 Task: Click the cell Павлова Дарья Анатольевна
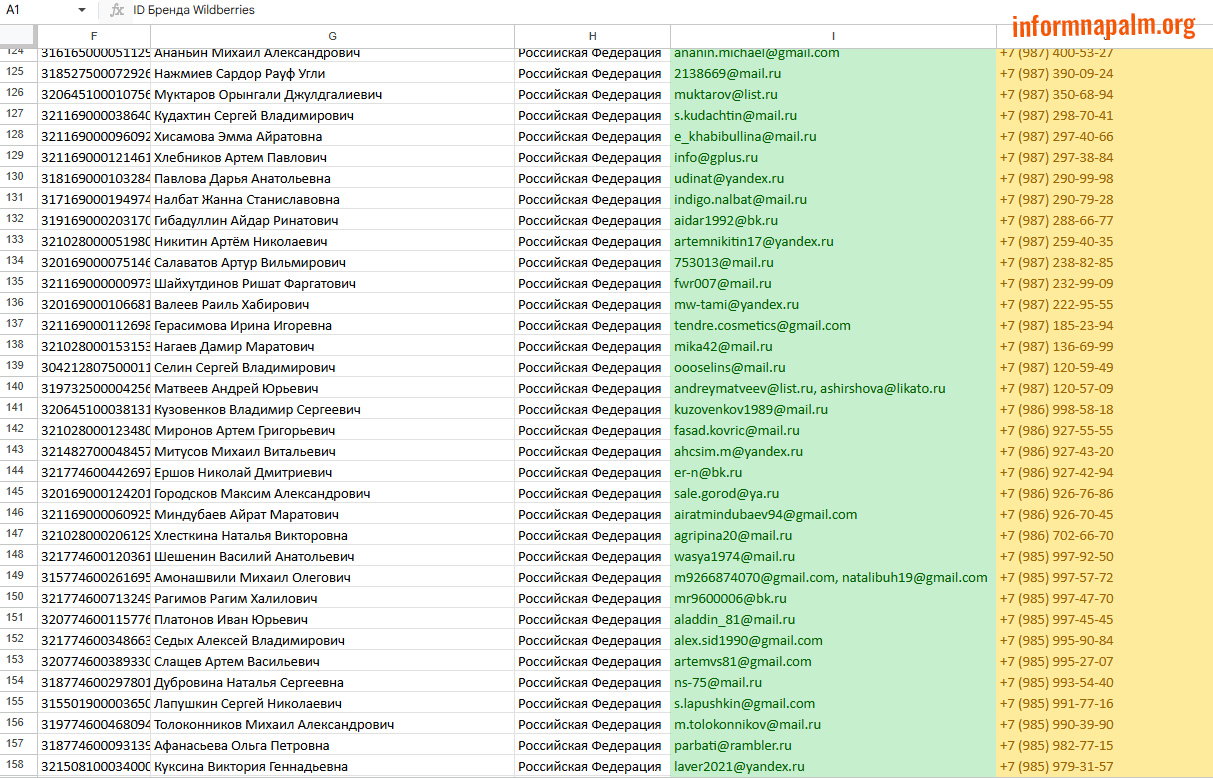[332, 178]
